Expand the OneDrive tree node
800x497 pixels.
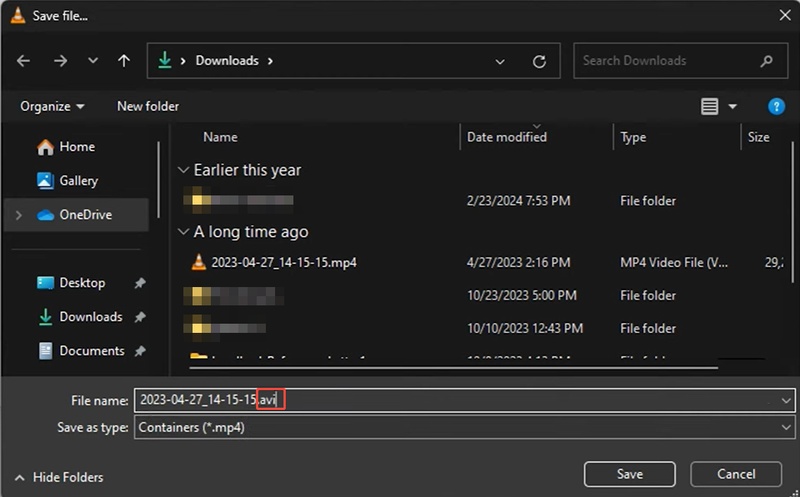(19, 215)
